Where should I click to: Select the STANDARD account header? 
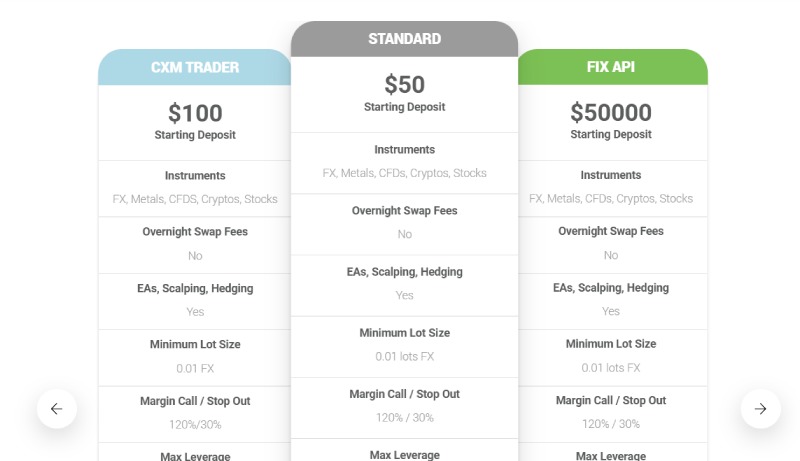[405, 39]
